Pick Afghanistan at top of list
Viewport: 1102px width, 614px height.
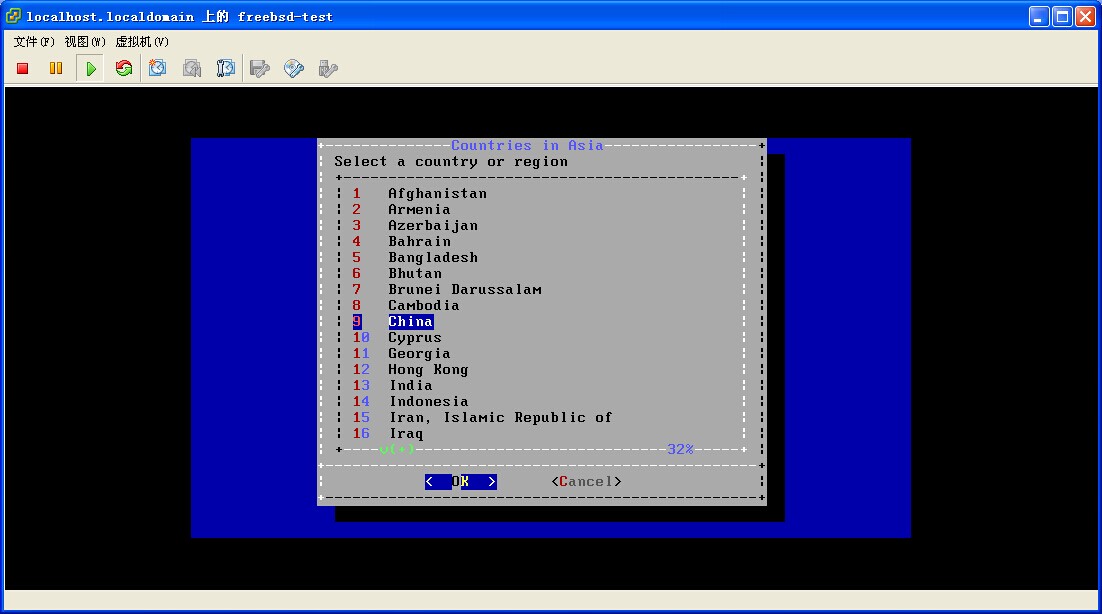coord(437,193)
